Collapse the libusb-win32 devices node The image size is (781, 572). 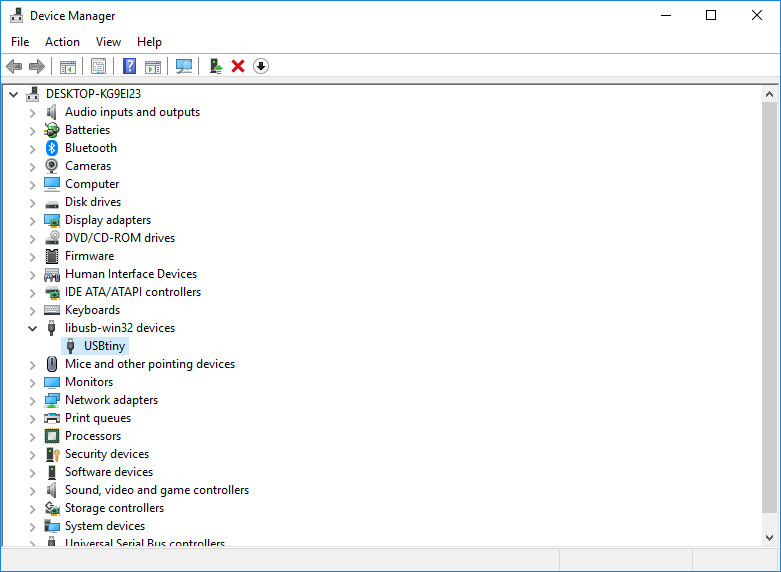pyautogui.click(x=33, y=328)
